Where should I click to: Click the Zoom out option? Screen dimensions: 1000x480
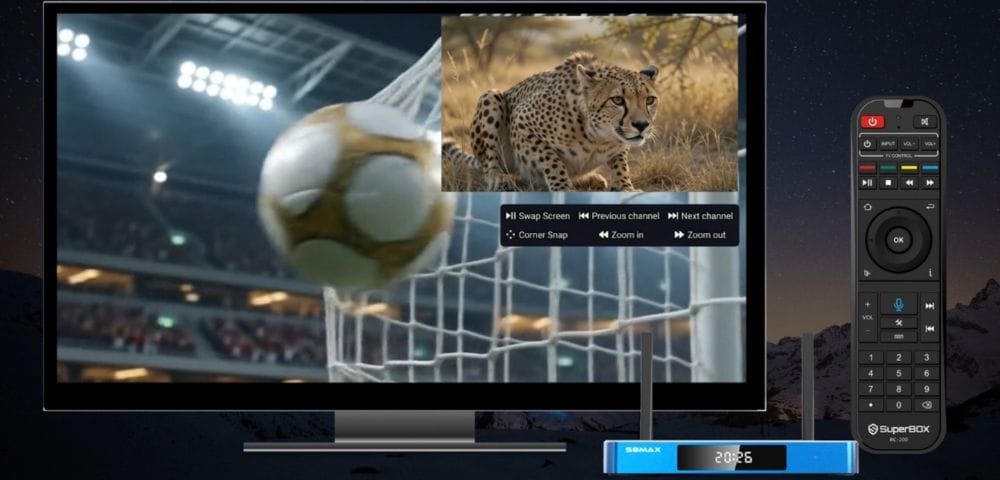[700, 235]
